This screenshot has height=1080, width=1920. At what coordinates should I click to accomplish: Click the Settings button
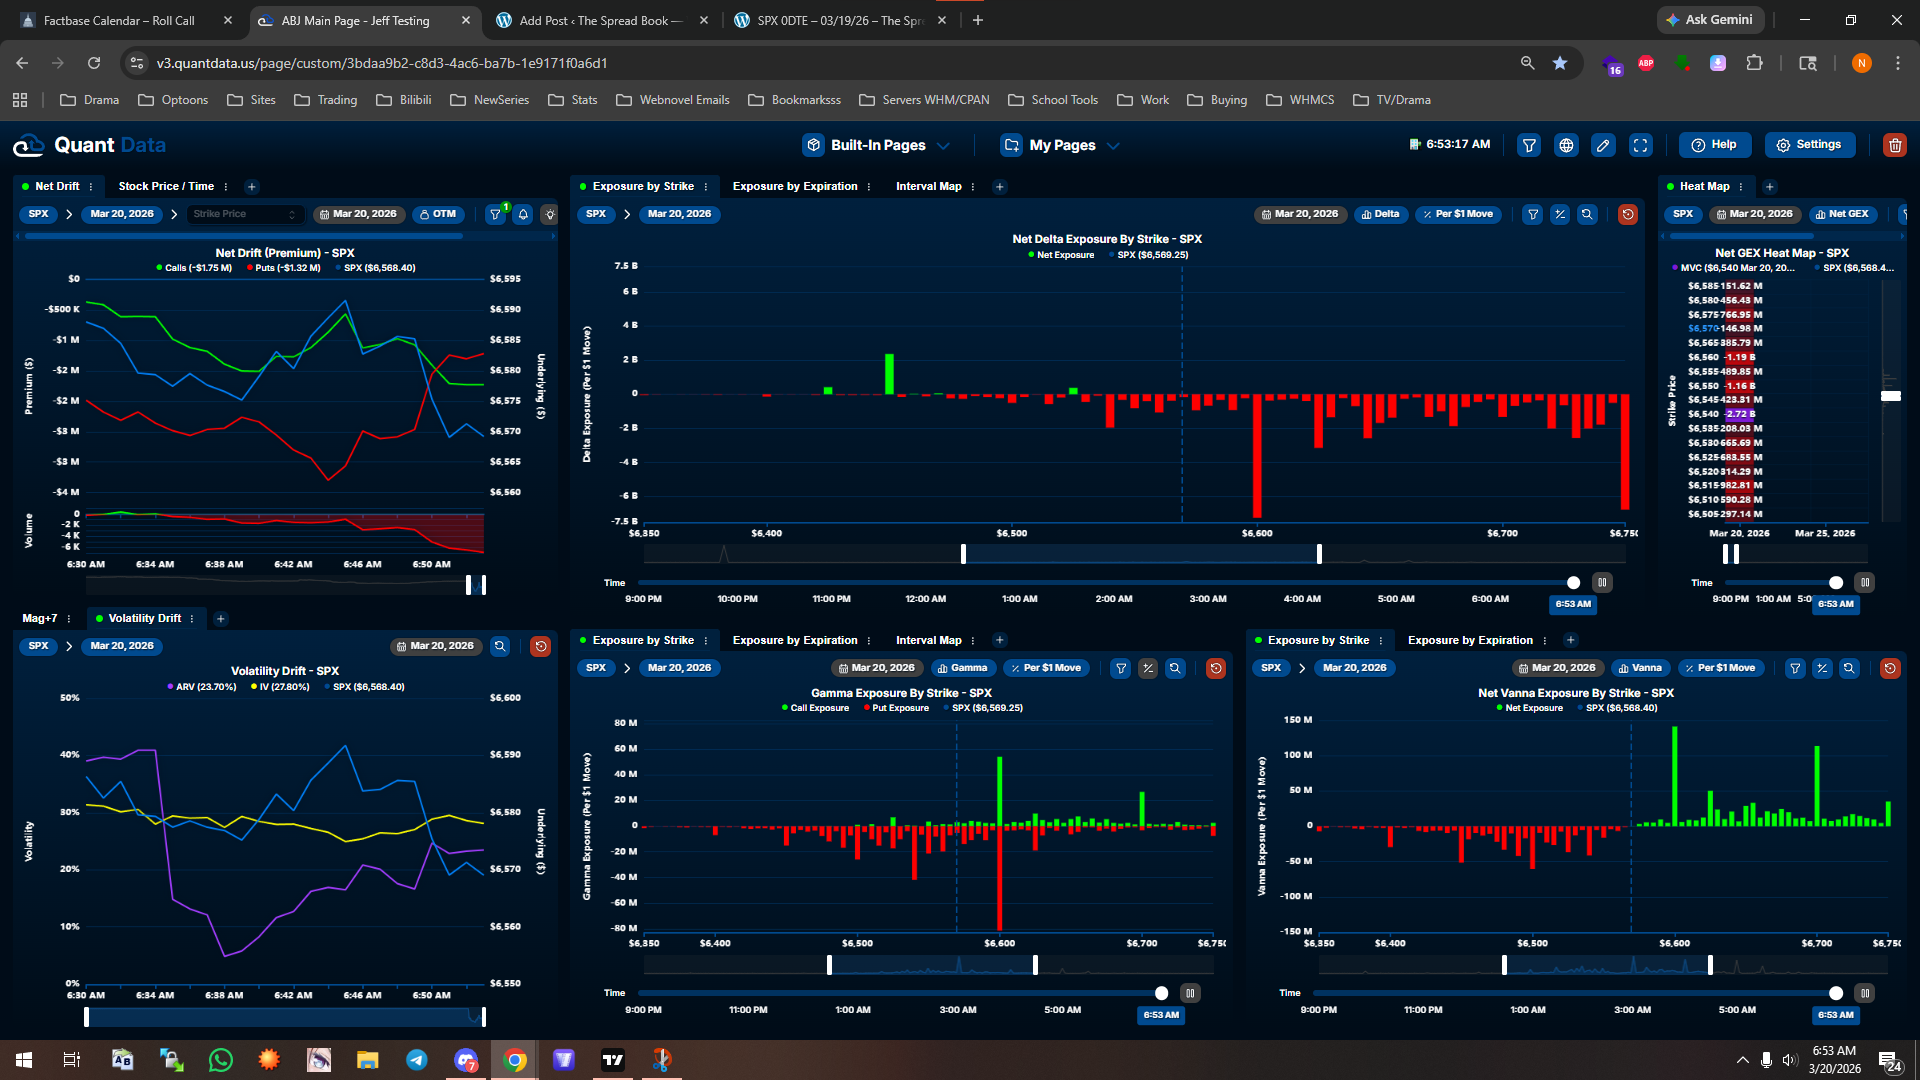click(1809, 145)
